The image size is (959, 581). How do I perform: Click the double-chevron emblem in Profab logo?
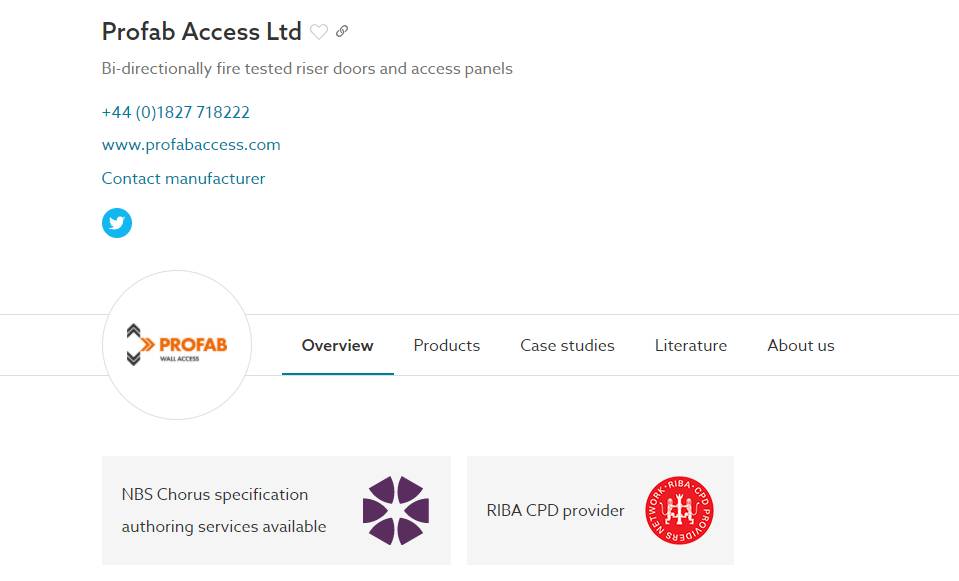click(134, 345)
